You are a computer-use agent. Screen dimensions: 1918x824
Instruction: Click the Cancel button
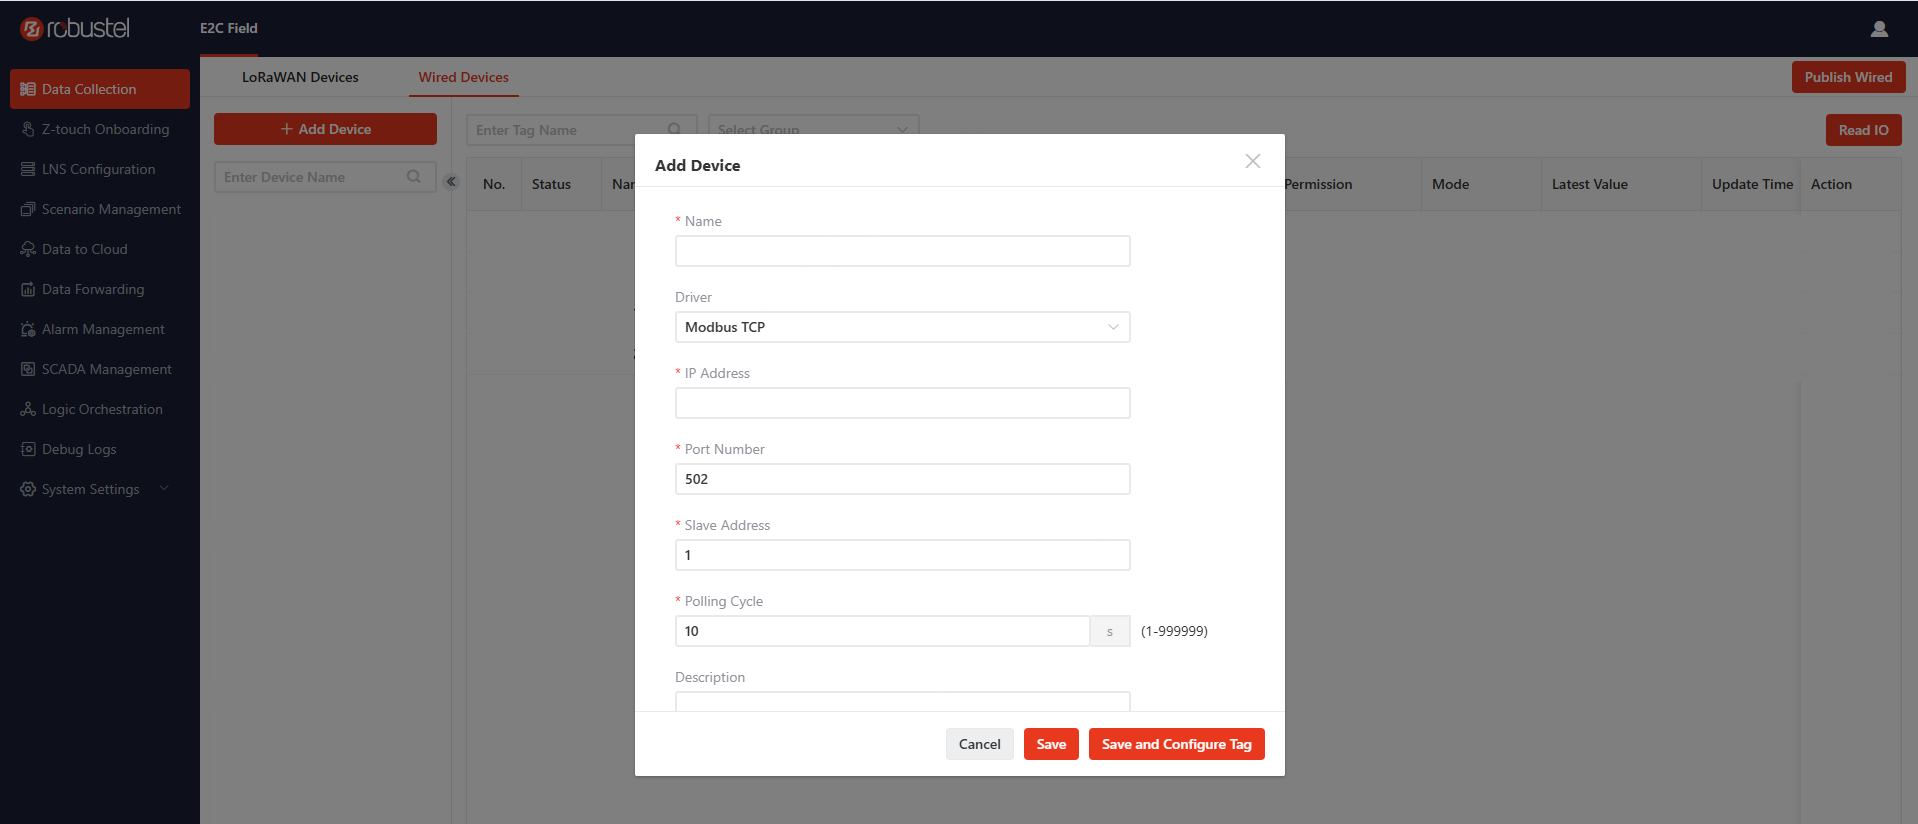pos(979,744)
